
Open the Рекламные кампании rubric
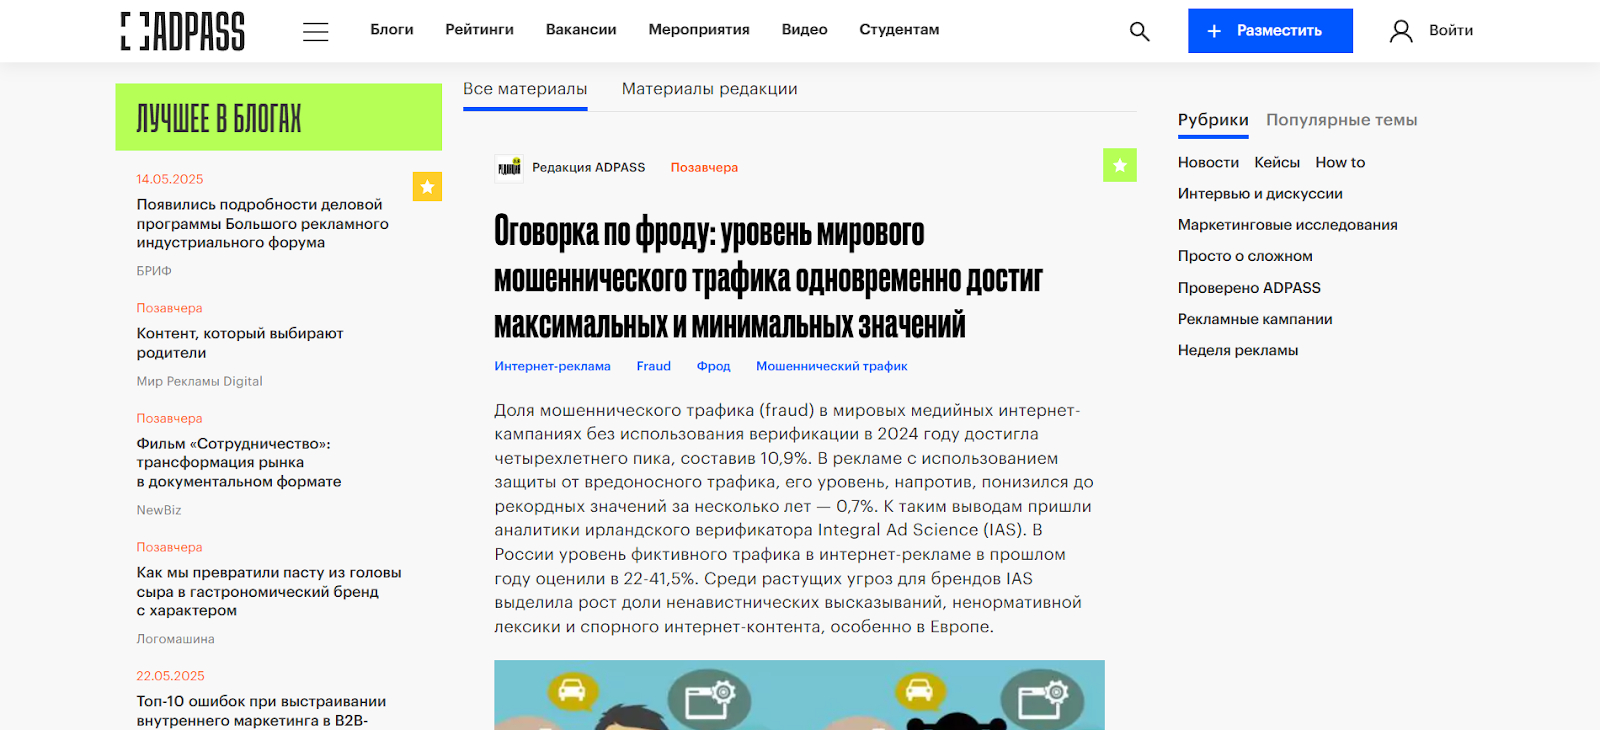pyautogui.click(x=1255, y=319)
